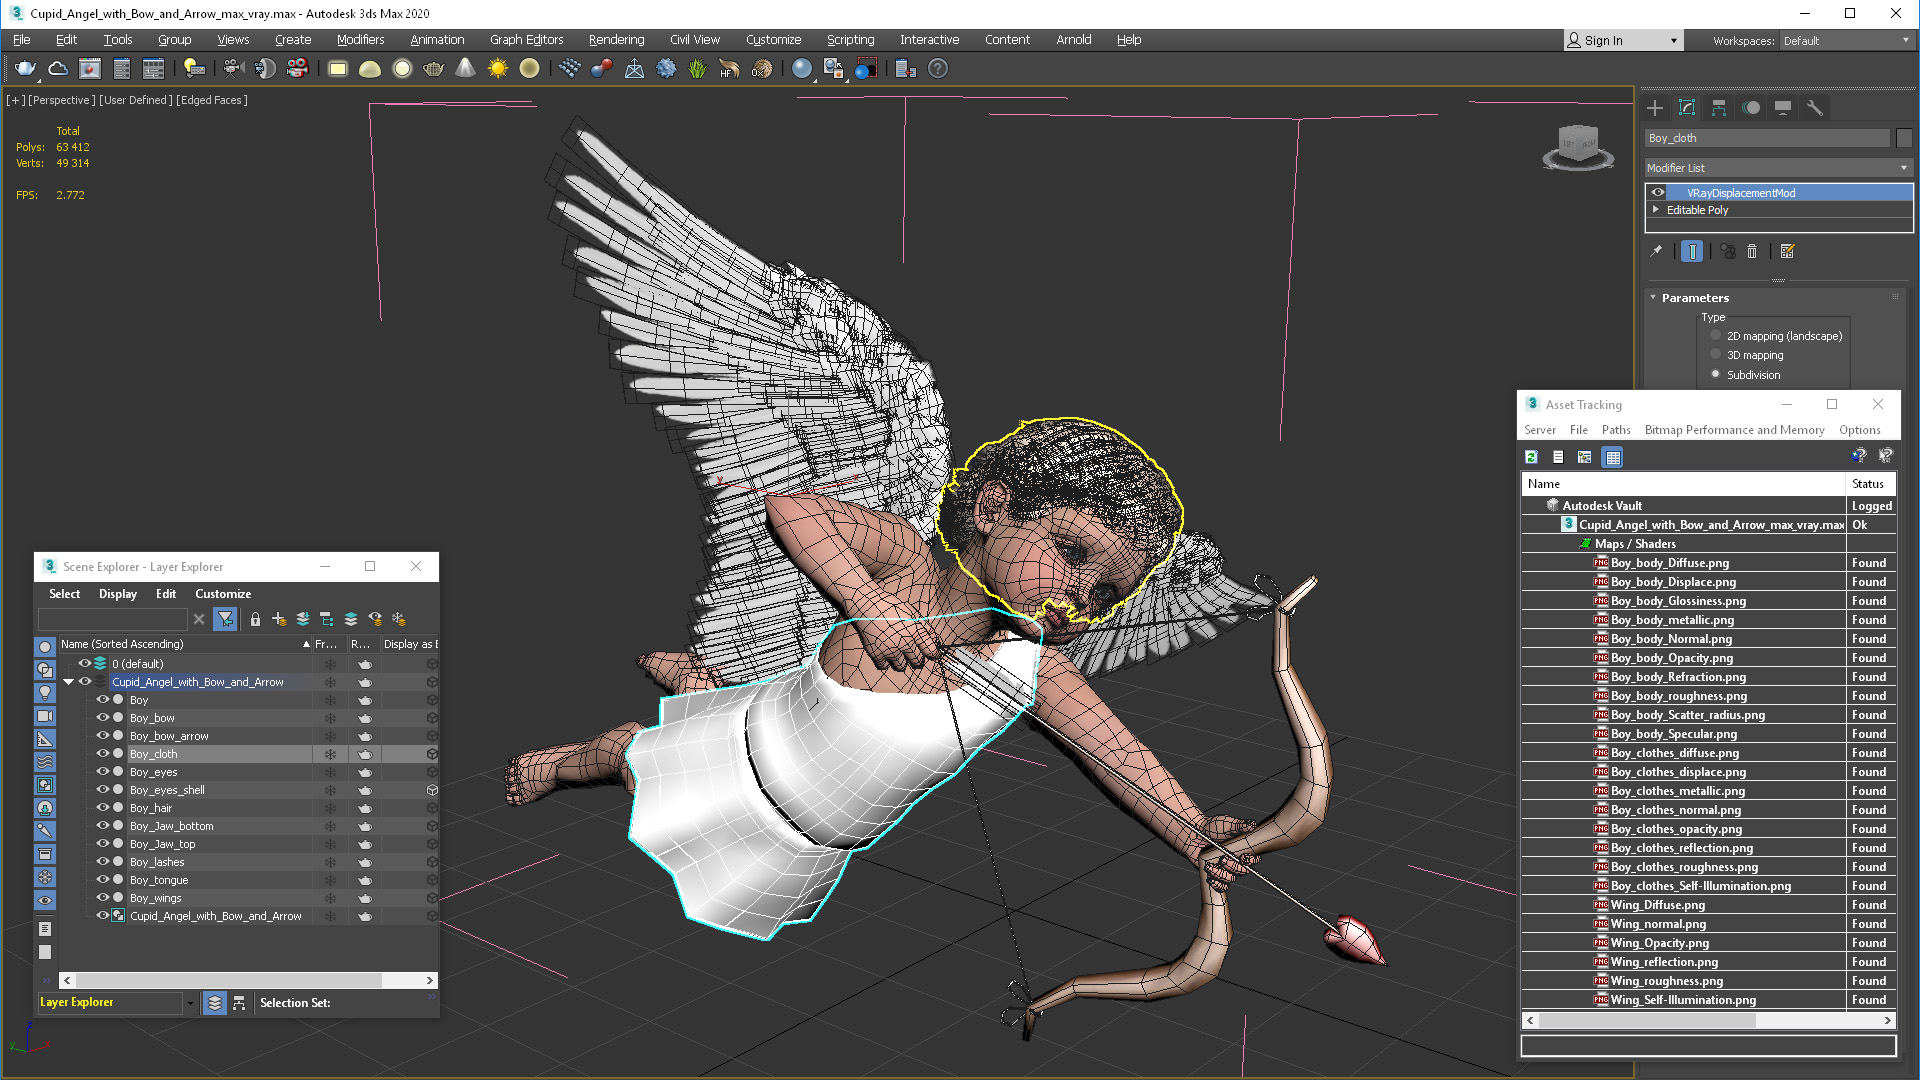Image resolution: width=1920 pixels, height=1080 pixels.
Task: Click Display Cameras filter icon
Action: (x=45, y=716)
